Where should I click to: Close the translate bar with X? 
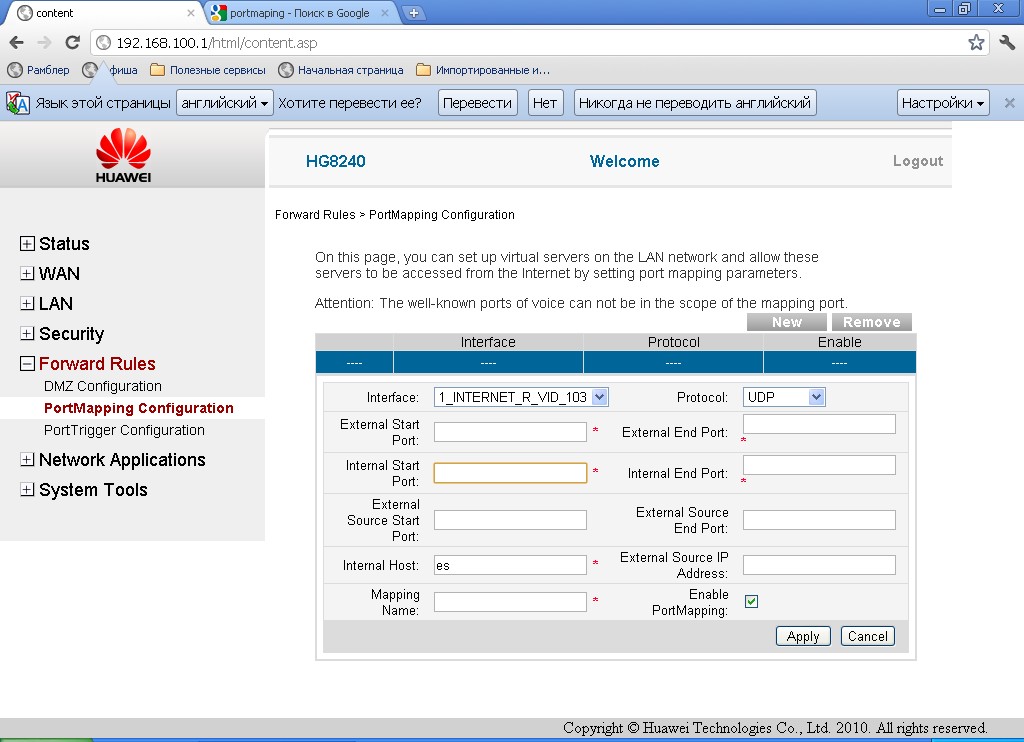click(x=1009, y=103)
